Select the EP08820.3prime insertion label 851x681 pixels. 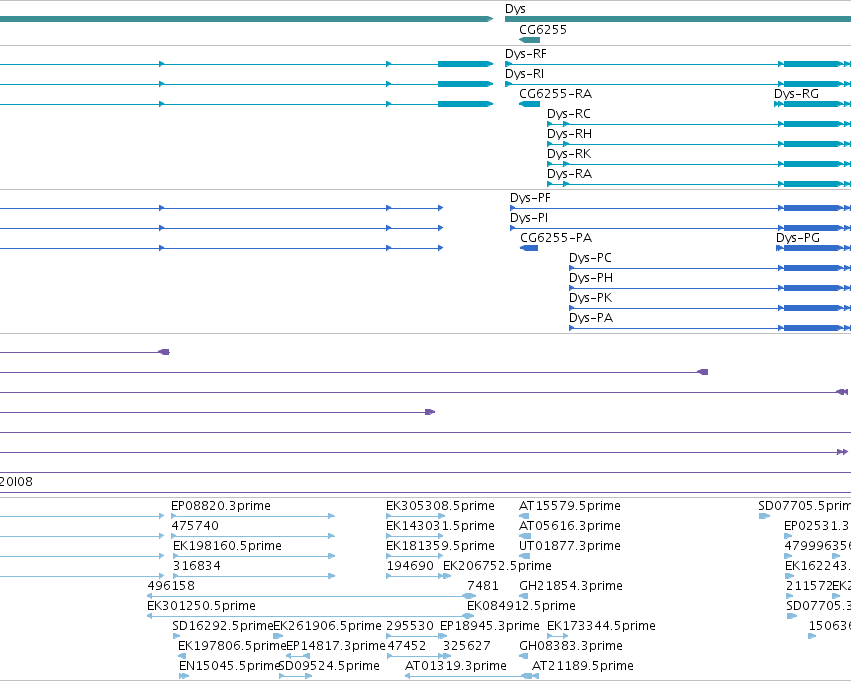point(221,506)
